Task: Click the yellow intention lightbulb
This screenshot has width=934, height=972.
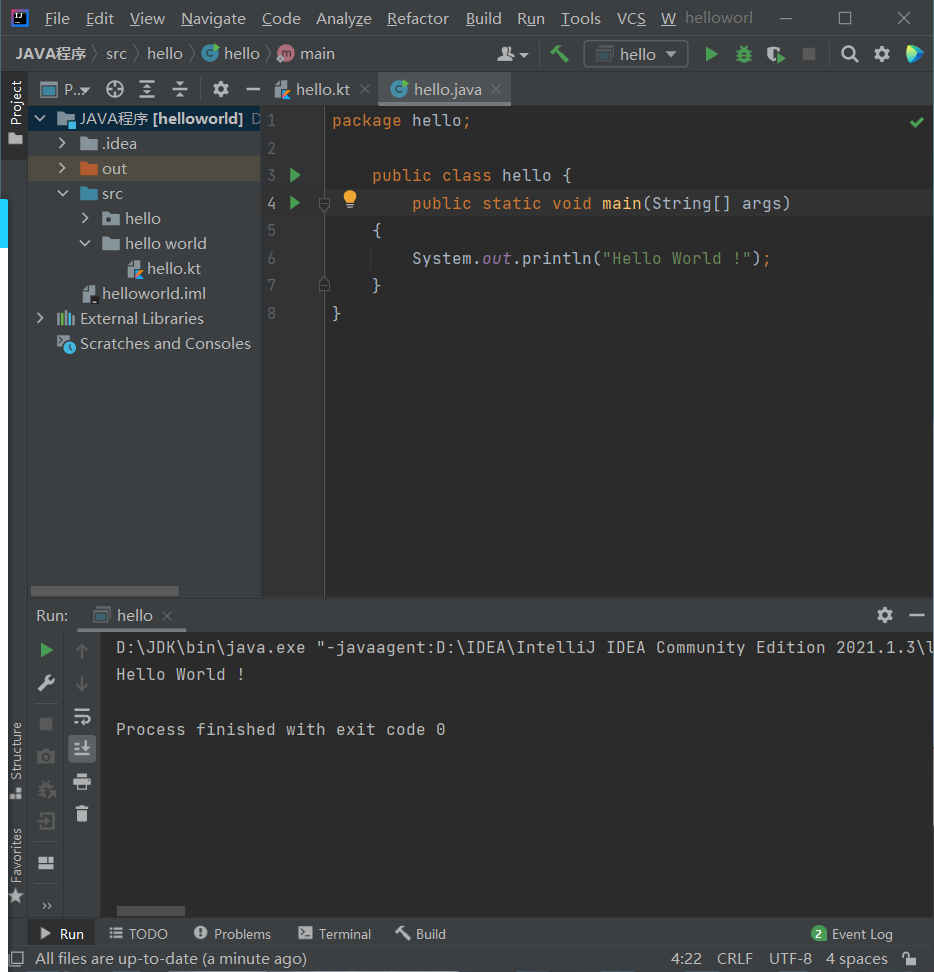Action: coord(350,200)
